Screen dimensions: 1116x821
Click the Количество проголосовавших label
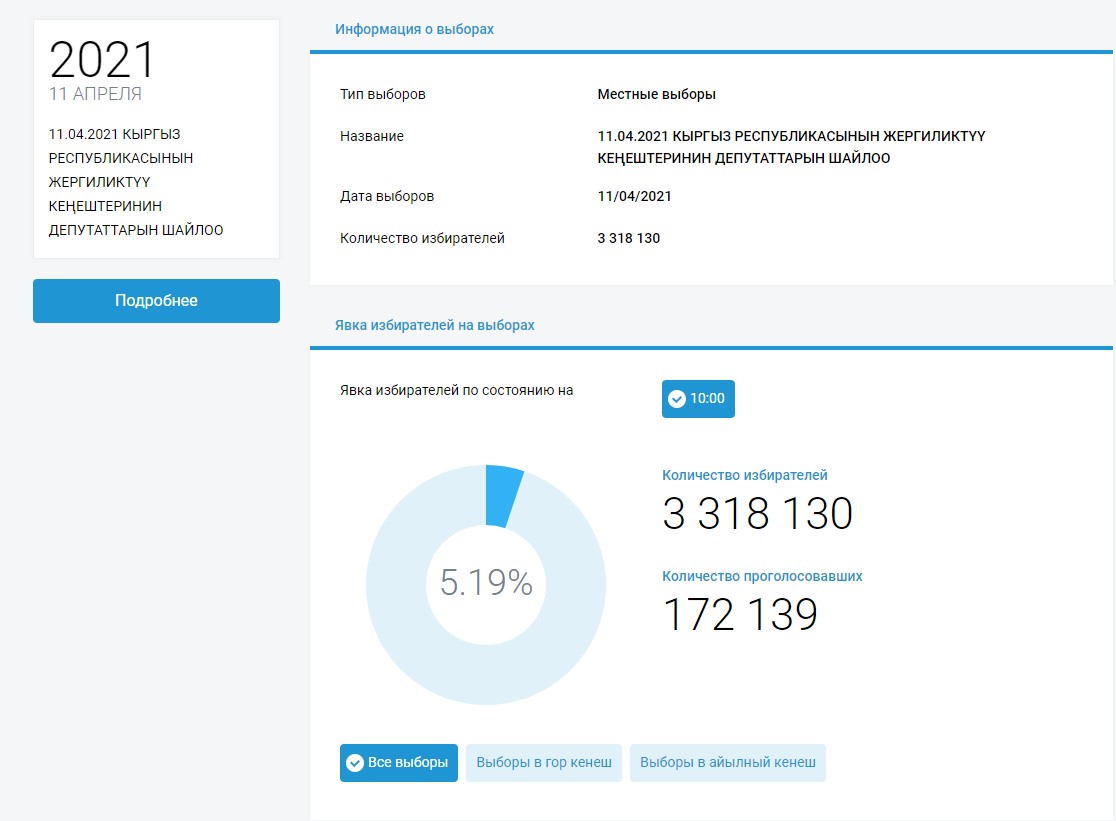762,577
